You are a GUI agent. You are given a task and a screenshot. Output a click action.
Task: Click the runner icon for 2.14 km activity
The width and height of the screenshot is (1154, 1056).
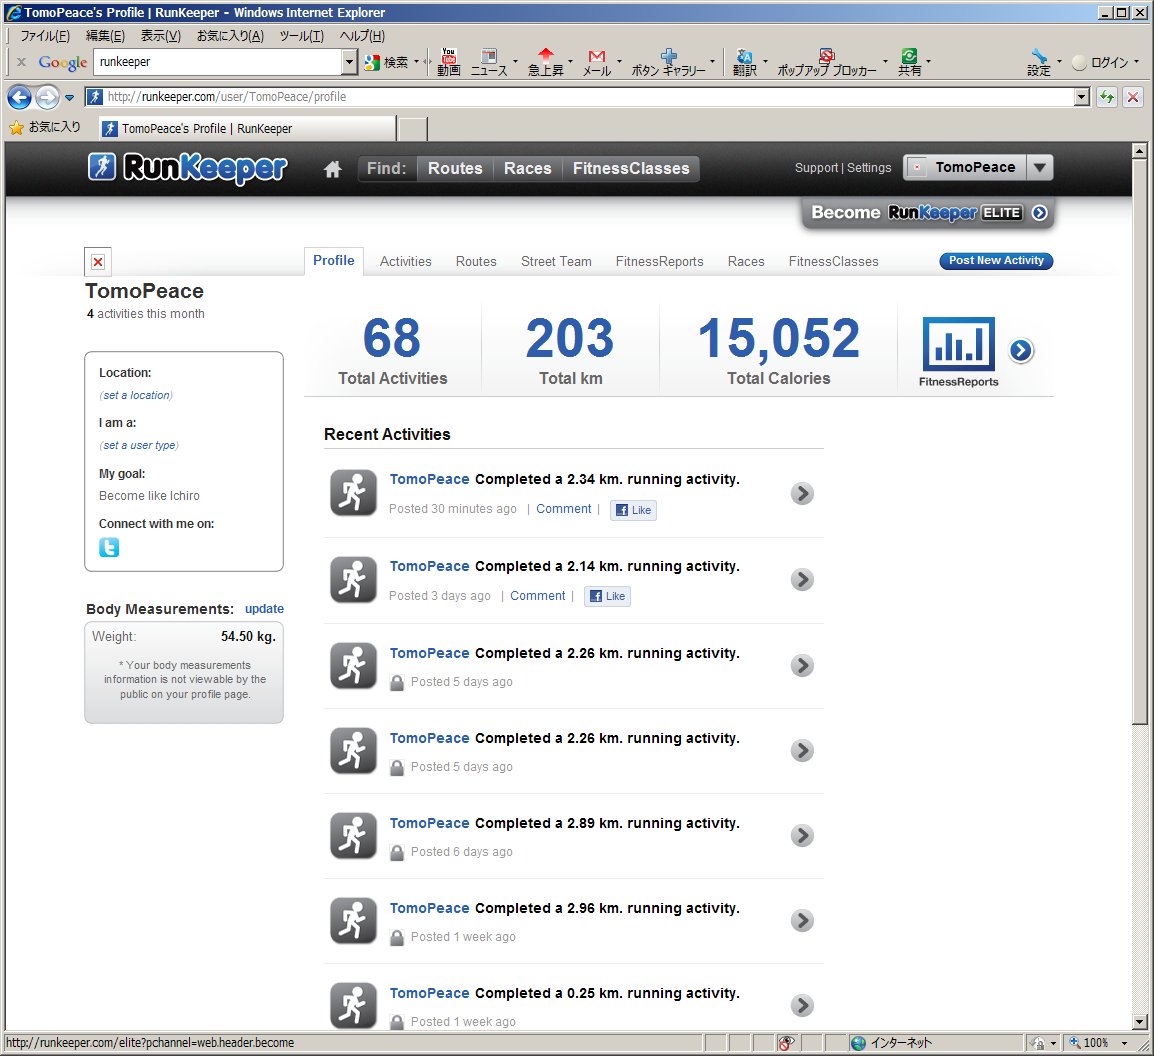353,579
